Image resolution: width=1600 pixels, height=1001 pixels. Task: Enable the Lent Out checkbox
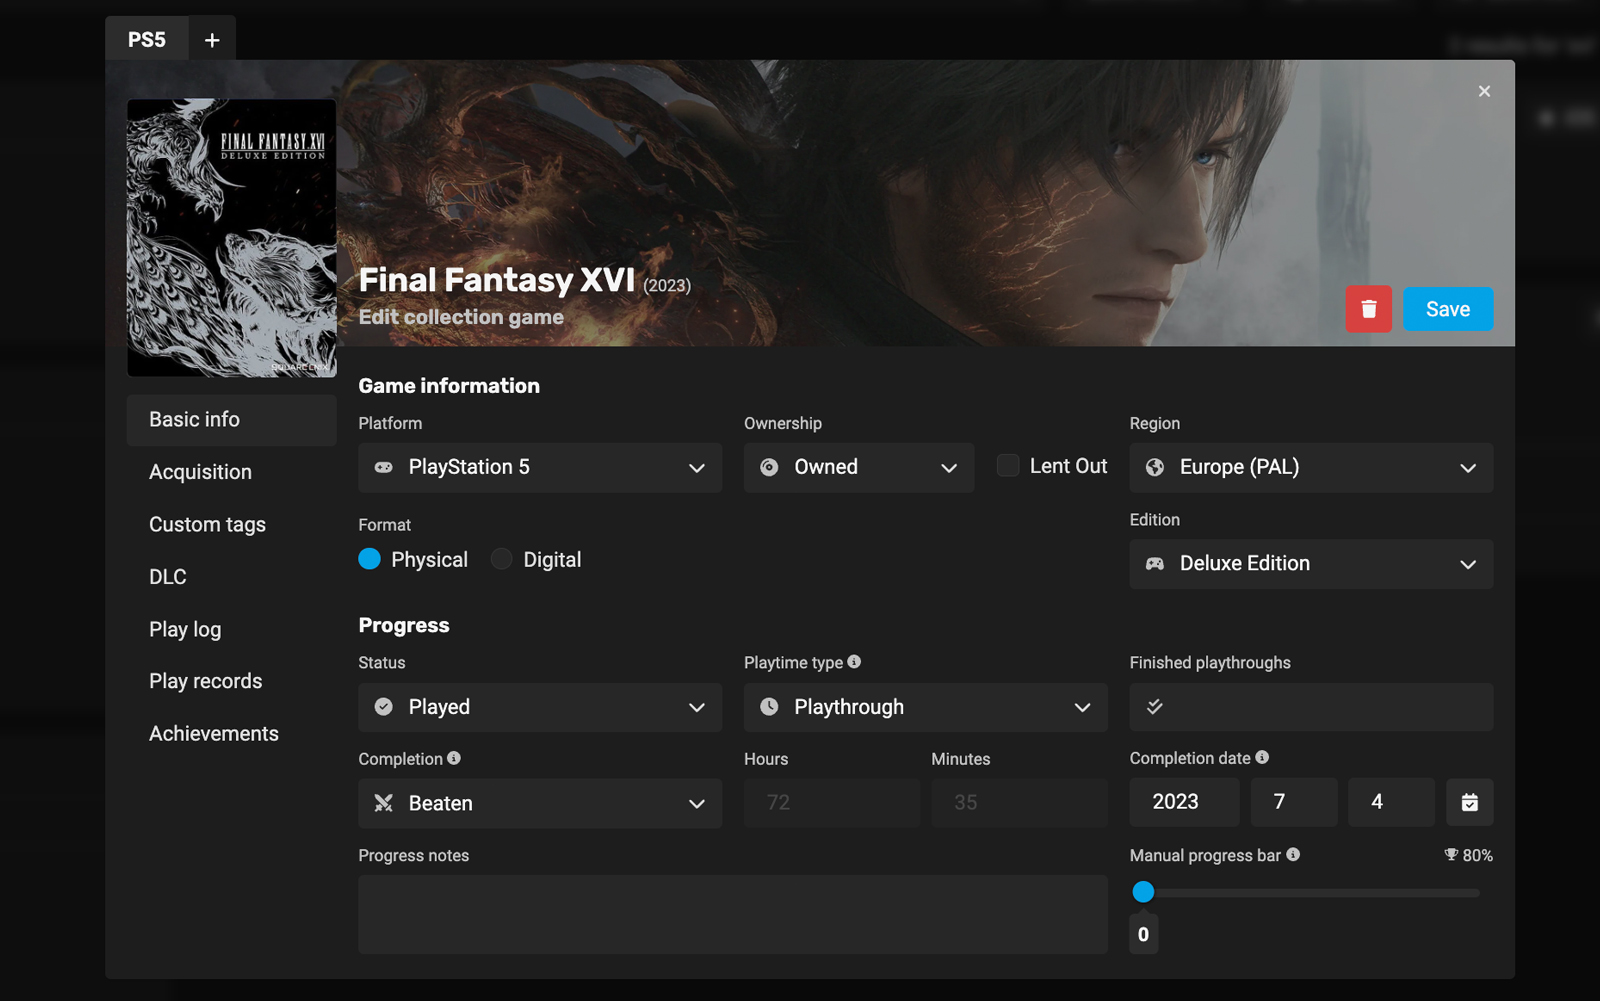click(x=1008, y=466)
